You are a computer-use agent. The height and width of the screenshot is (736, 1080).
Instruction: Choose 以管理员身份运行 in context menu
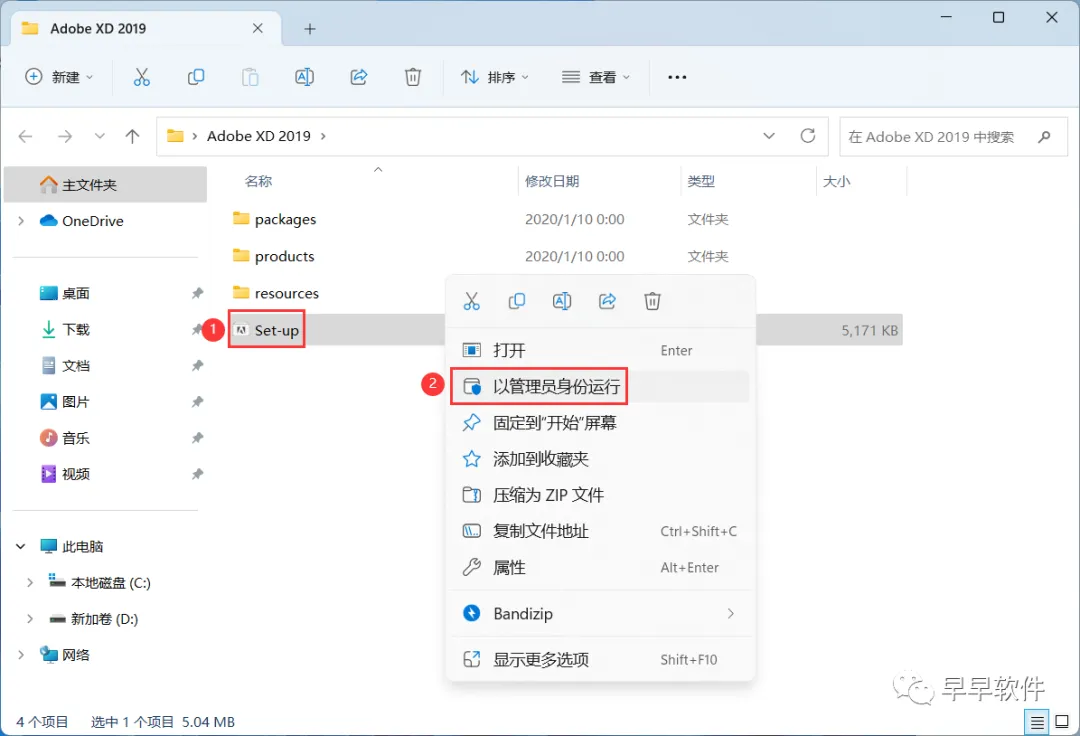[x=600, y=386]
